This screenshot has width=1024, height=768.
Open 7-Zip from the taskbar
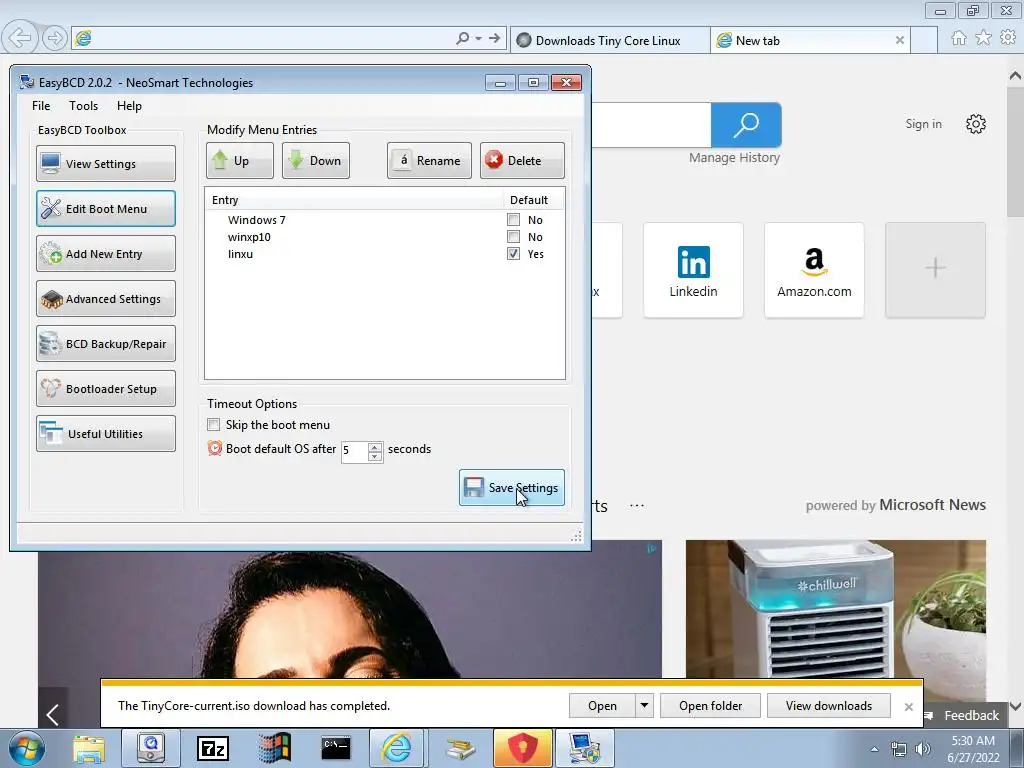[213, 748]
